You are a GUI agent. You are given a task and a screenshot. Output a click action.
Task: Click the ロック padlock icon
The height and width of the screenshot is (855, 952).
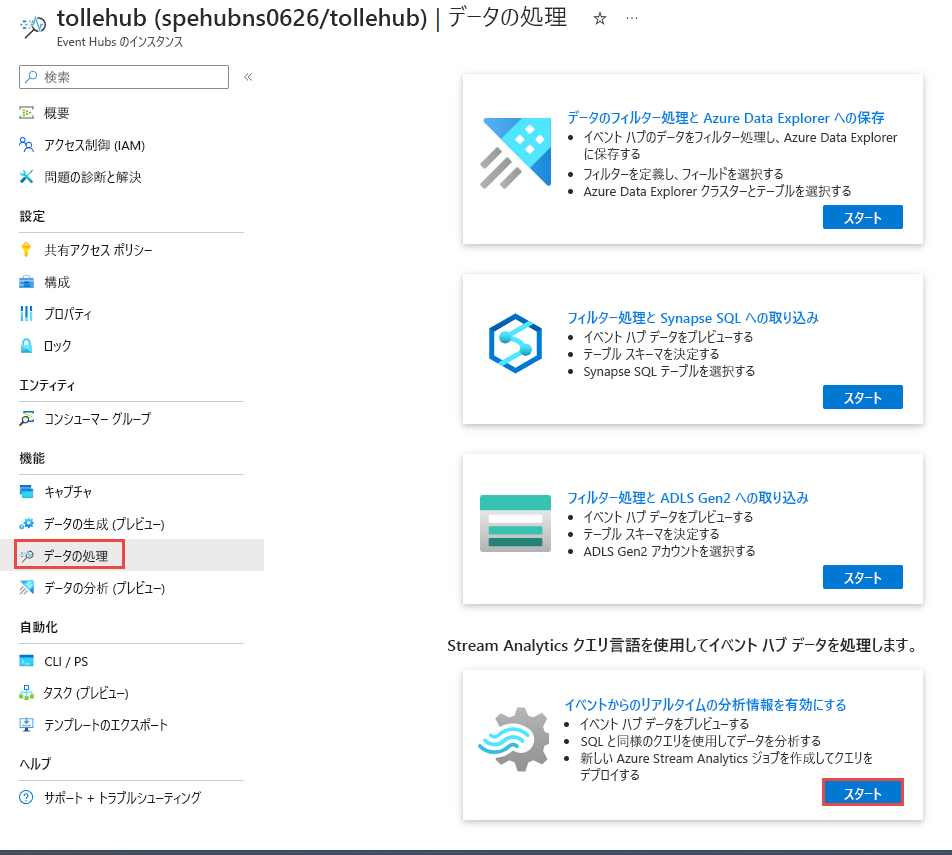pyautogui.click(x=26, y=346)
